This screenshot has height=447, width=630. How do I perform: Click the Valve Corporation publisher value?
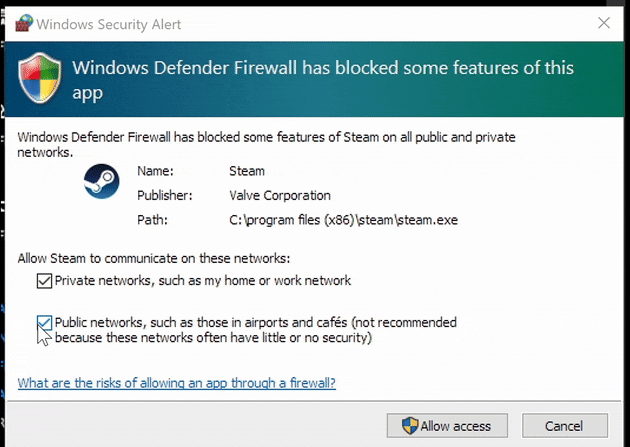(x=279, y=195)
